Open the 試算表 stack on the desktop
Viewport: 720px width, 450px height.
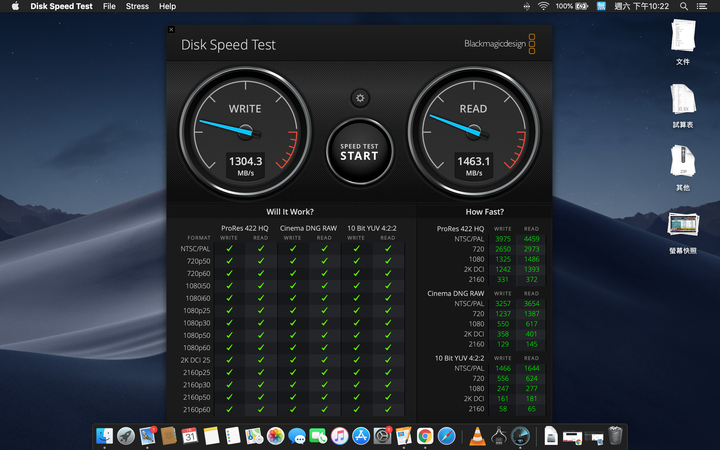[x=683, y=106]
